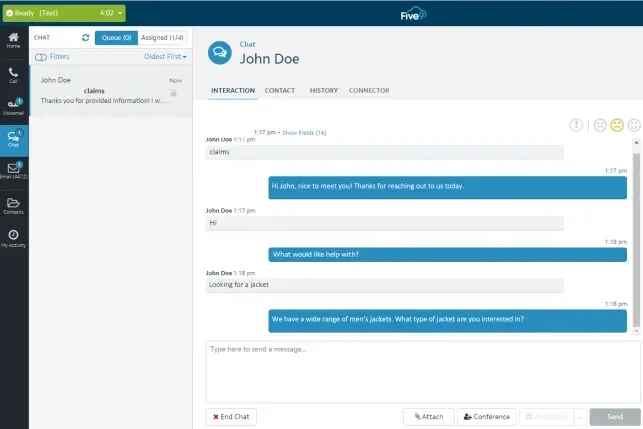Click the message input text area
643x429 pixels.
[x=422, y=372]
